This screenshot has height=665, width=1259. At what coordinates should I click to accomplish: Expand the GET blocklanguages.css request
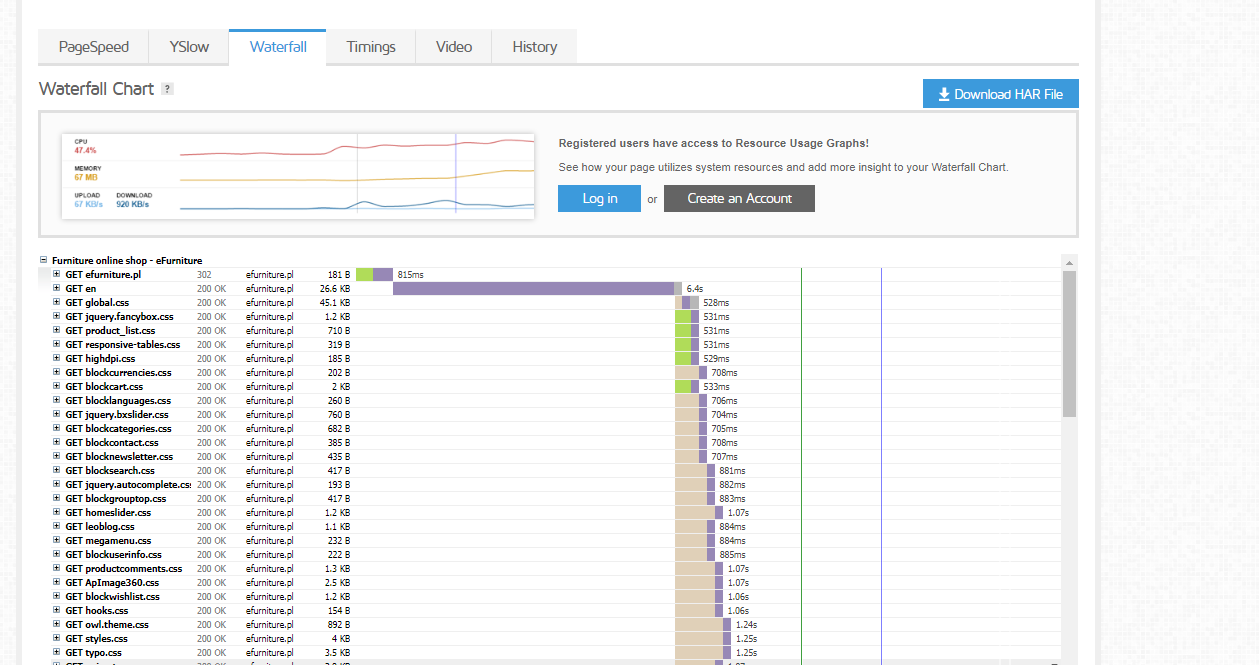tap(57, 400)
